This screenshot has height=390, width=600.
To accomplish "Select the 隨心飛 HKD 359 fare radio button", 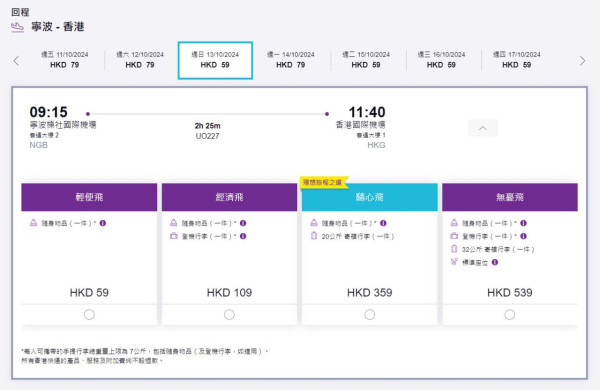I will tap(370, 315).
